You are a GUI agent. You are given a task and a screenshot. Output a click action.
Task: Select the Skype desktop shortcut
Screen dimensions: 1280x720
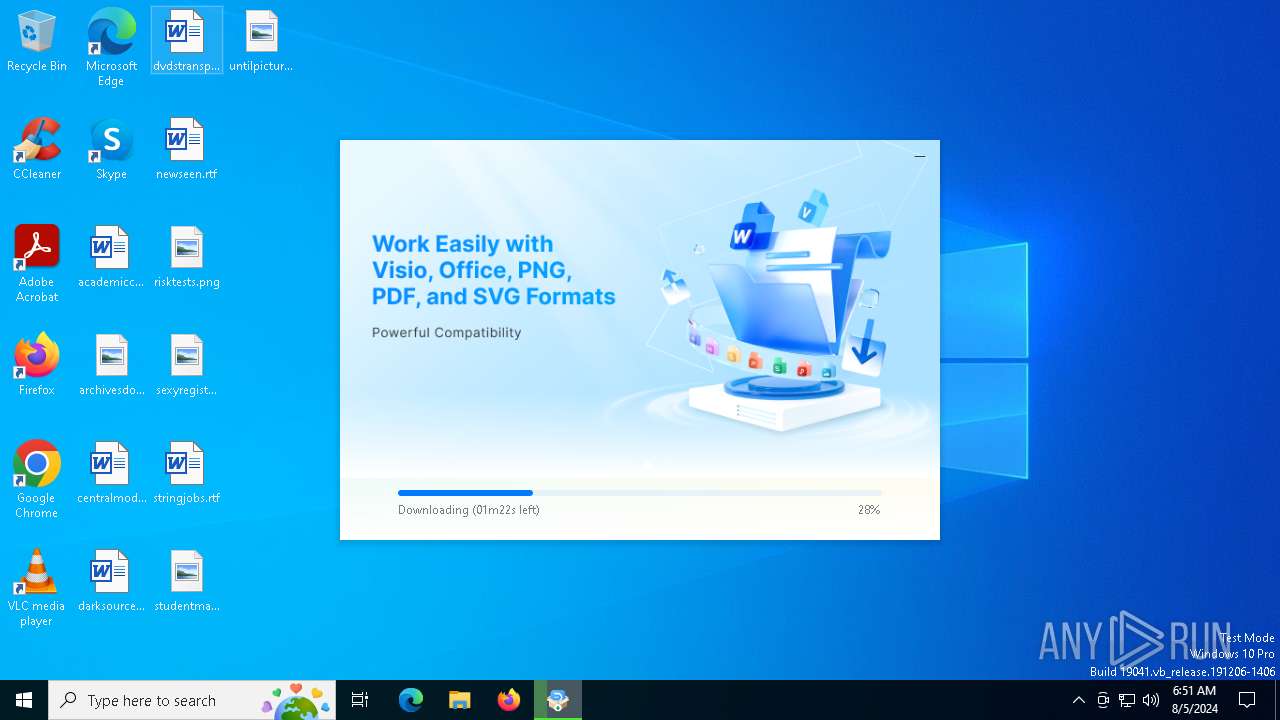[111, 150]
